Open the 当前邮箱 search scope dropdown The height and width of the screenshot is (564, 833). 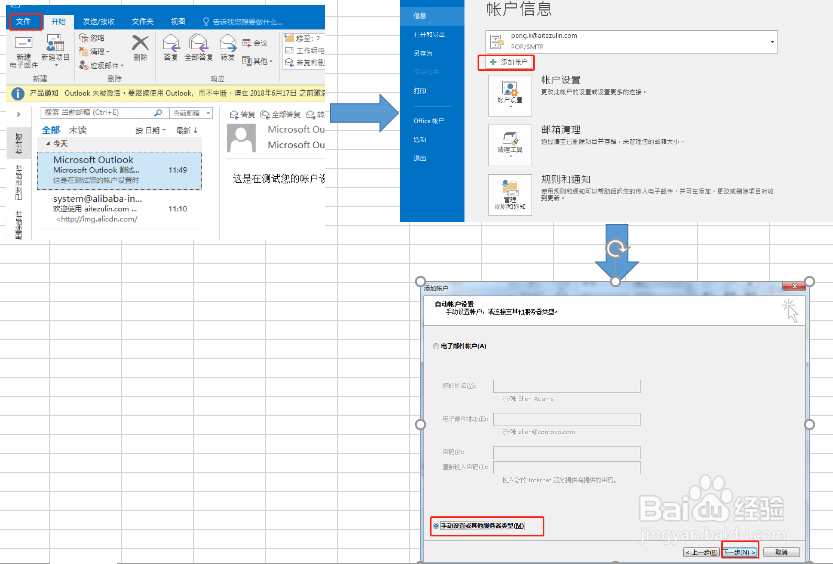191,113
